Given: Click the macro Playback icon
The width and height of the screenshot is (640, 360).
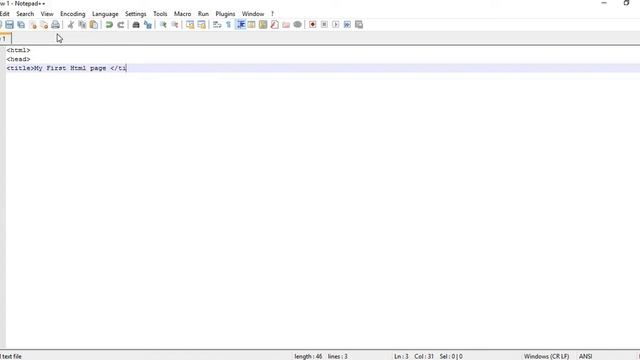Looking at the screenshot, I should tap(336, 24).
